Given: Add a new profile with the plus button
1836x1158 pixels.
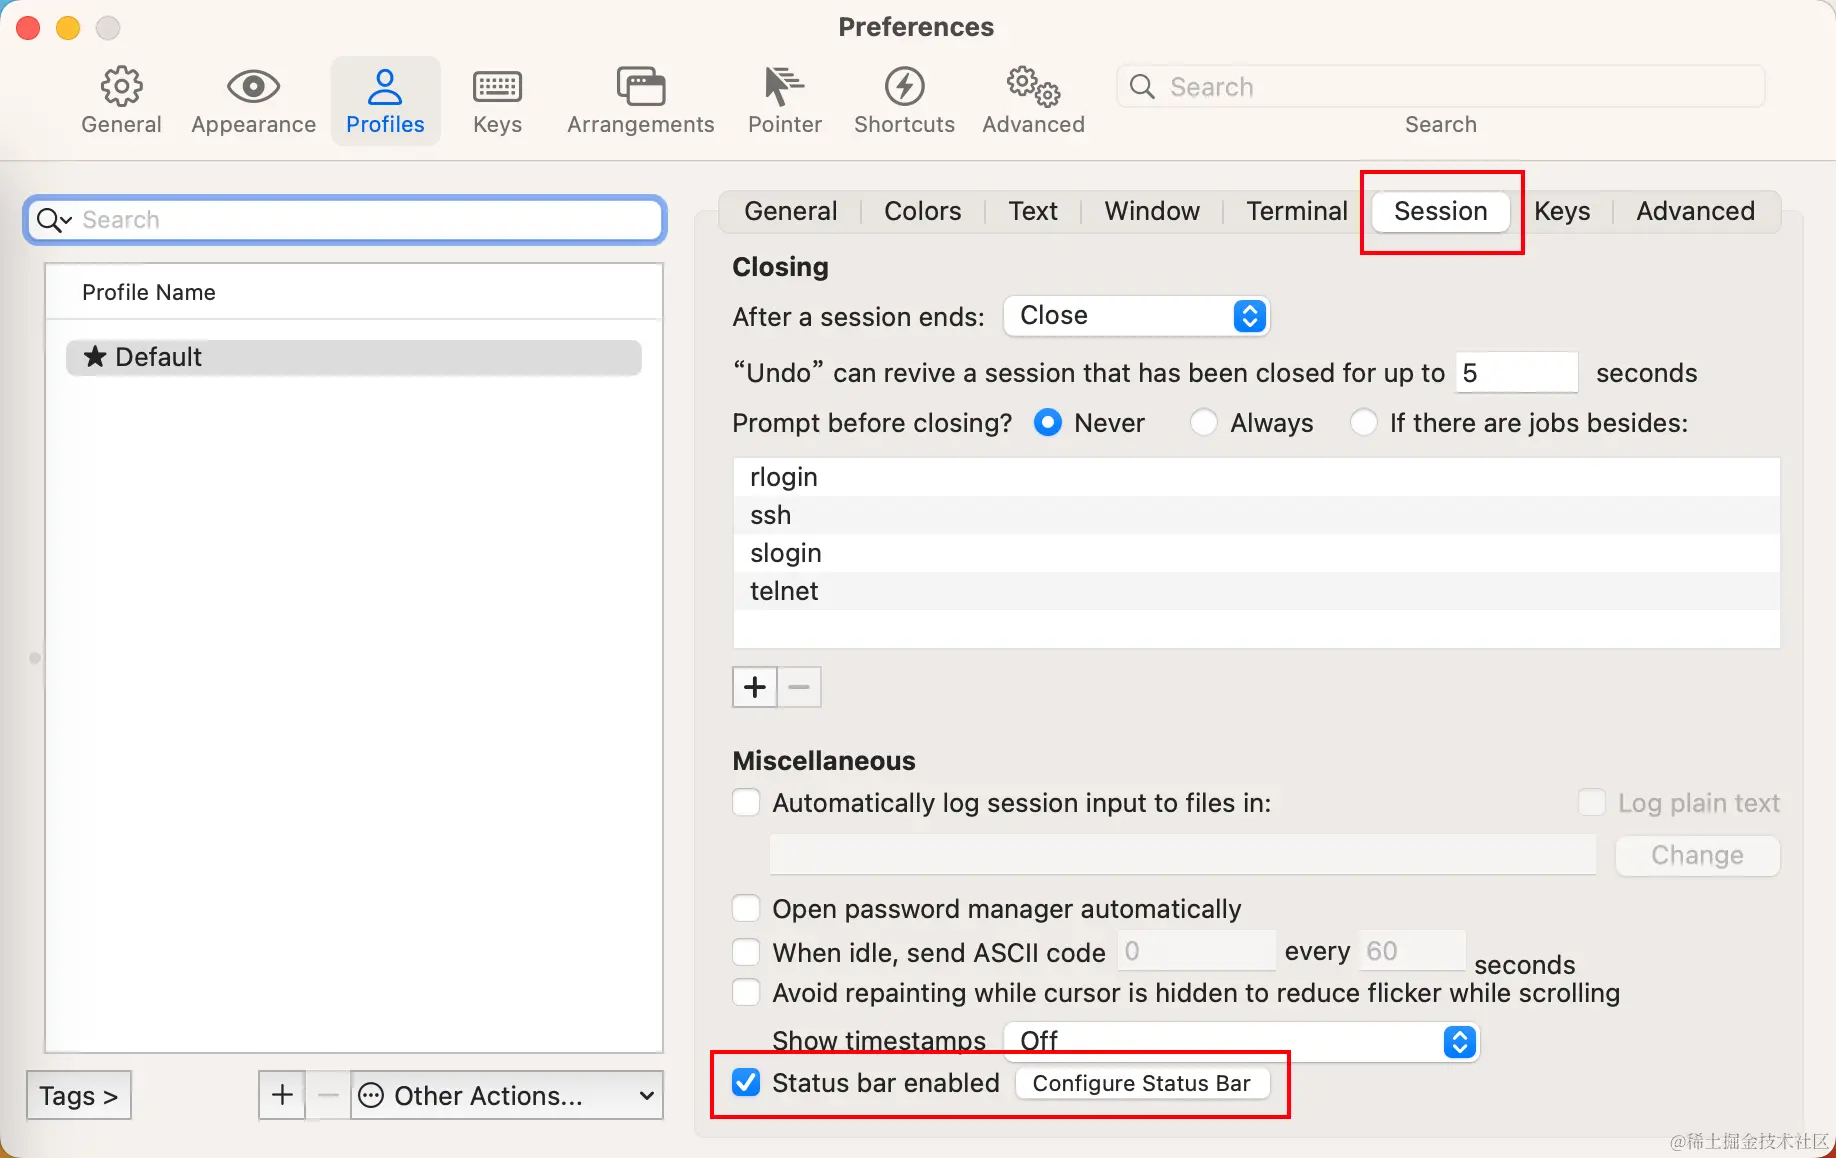Looking at the screenshot, I should coord(282,1095).
